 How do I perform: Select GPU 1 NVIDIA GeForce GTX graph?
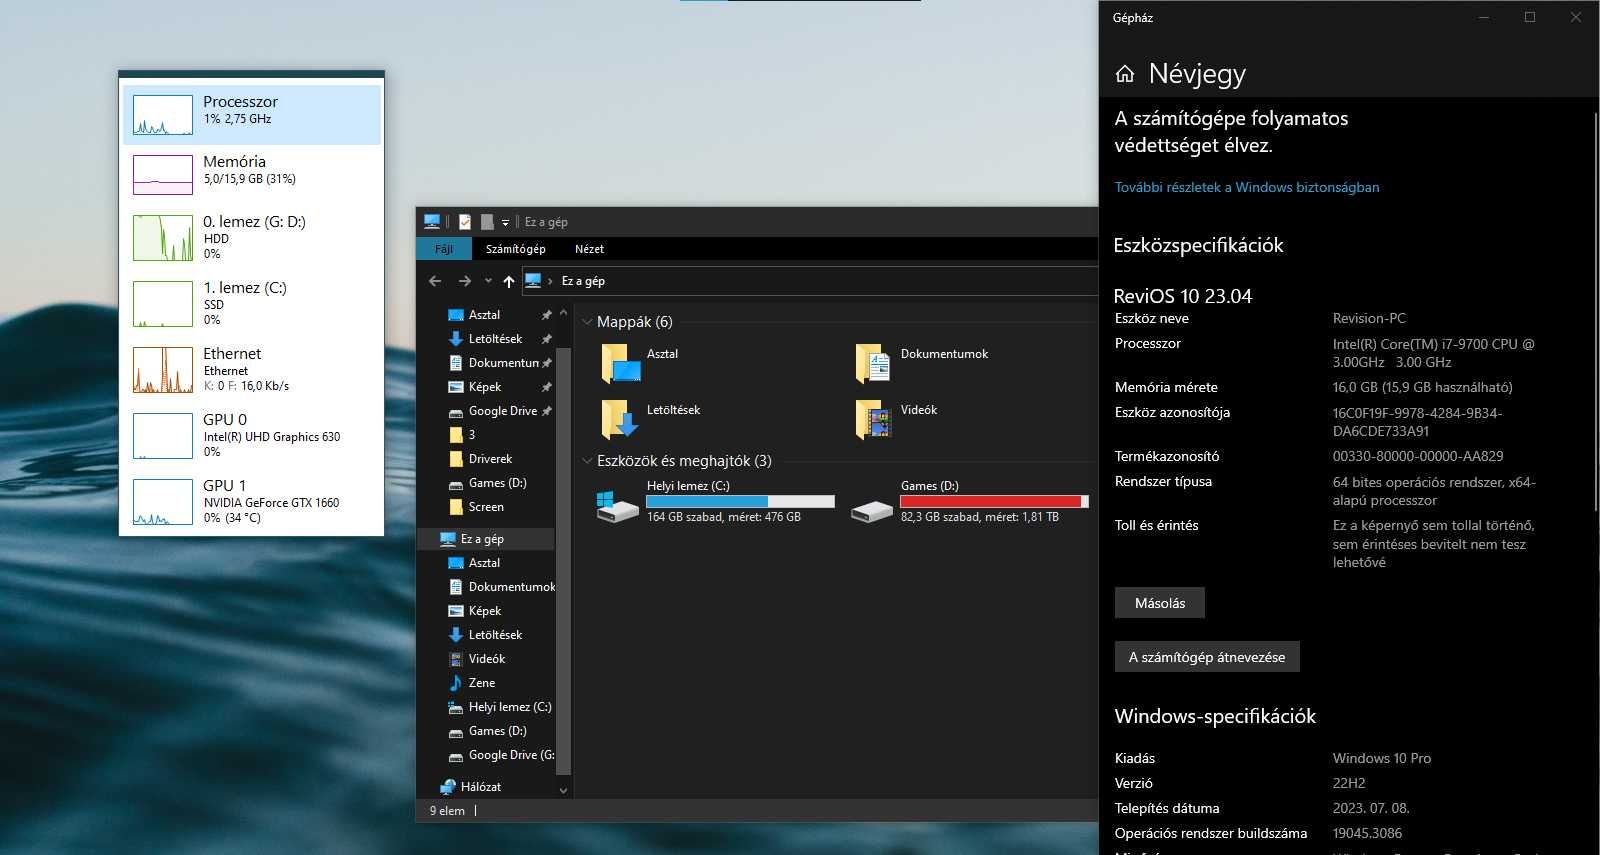coord(163,502)
